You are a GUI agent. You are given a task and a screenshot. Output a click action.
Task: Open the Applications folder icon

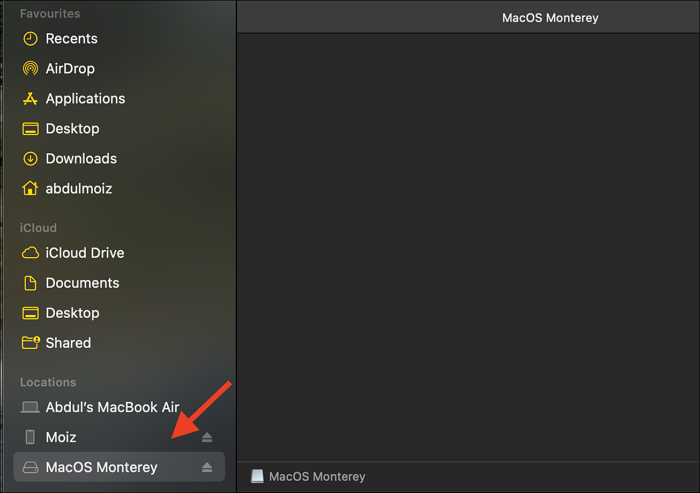coord(30,99)
